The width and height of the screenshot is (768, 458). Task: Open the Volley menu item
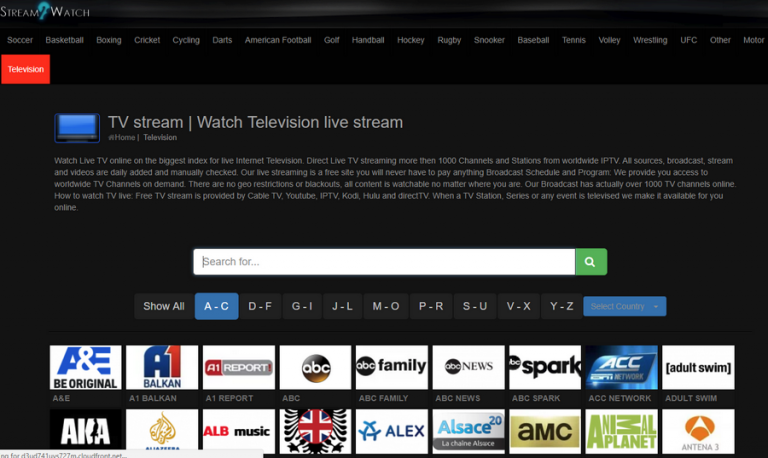pos(609,40)
